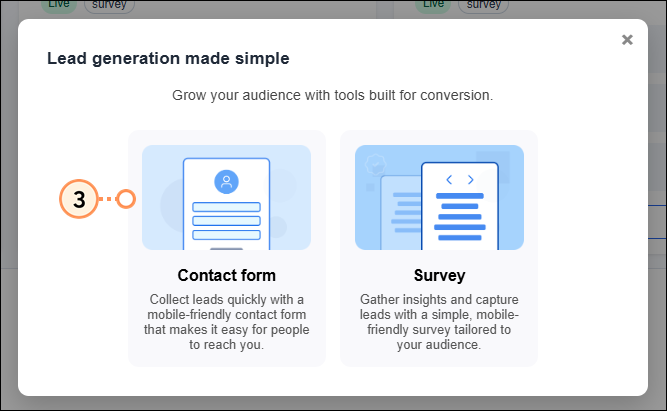Click the person avatar icon in Contact form
This screenshot has width=667, height=411.
pos(226,182)
